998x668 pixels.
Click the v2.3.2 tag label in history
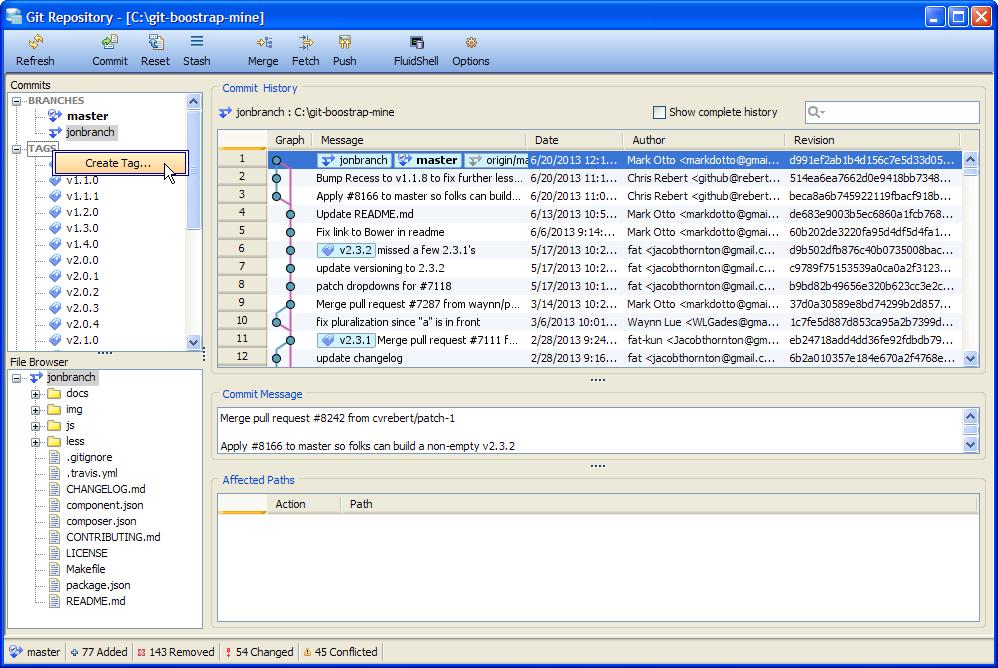347,250
